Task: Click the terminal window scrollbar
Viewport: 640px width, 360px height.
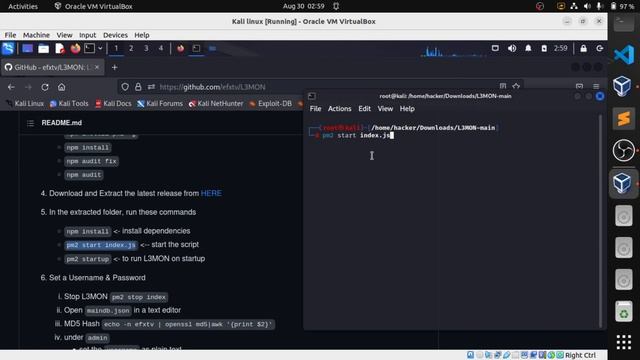Action: point(600,221)
